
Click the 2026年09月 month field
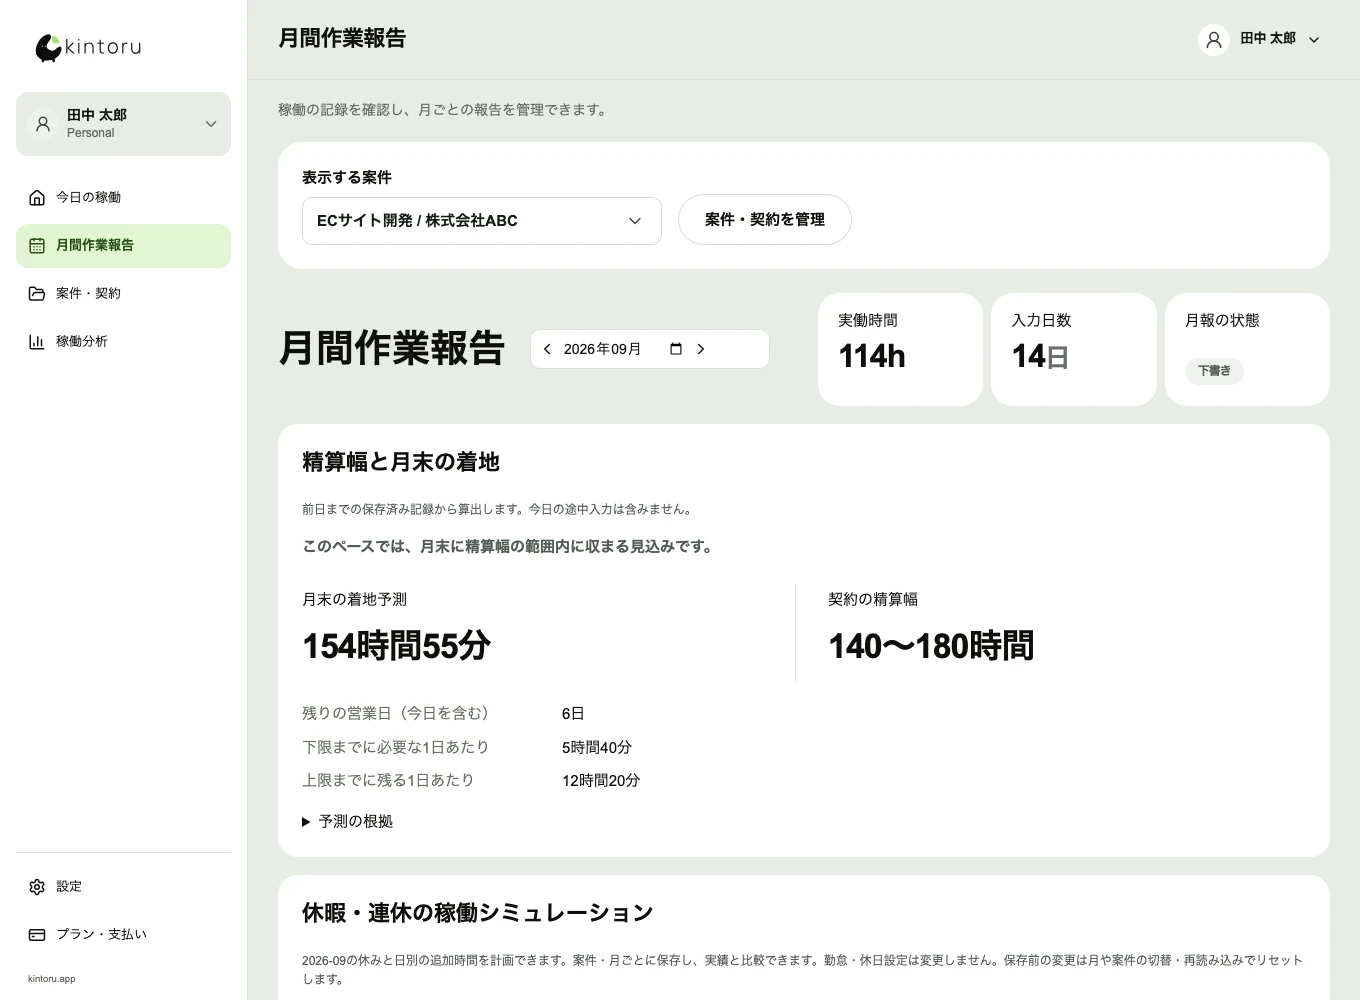tap(602, 349)
